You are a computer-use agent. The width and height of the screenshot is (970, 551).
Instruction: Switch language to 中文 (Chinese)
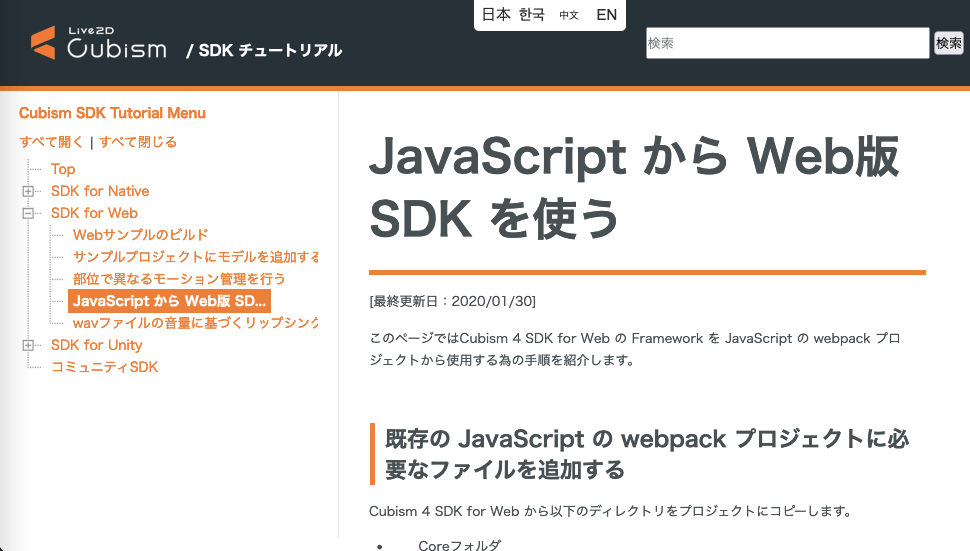[x=569, y=15]
